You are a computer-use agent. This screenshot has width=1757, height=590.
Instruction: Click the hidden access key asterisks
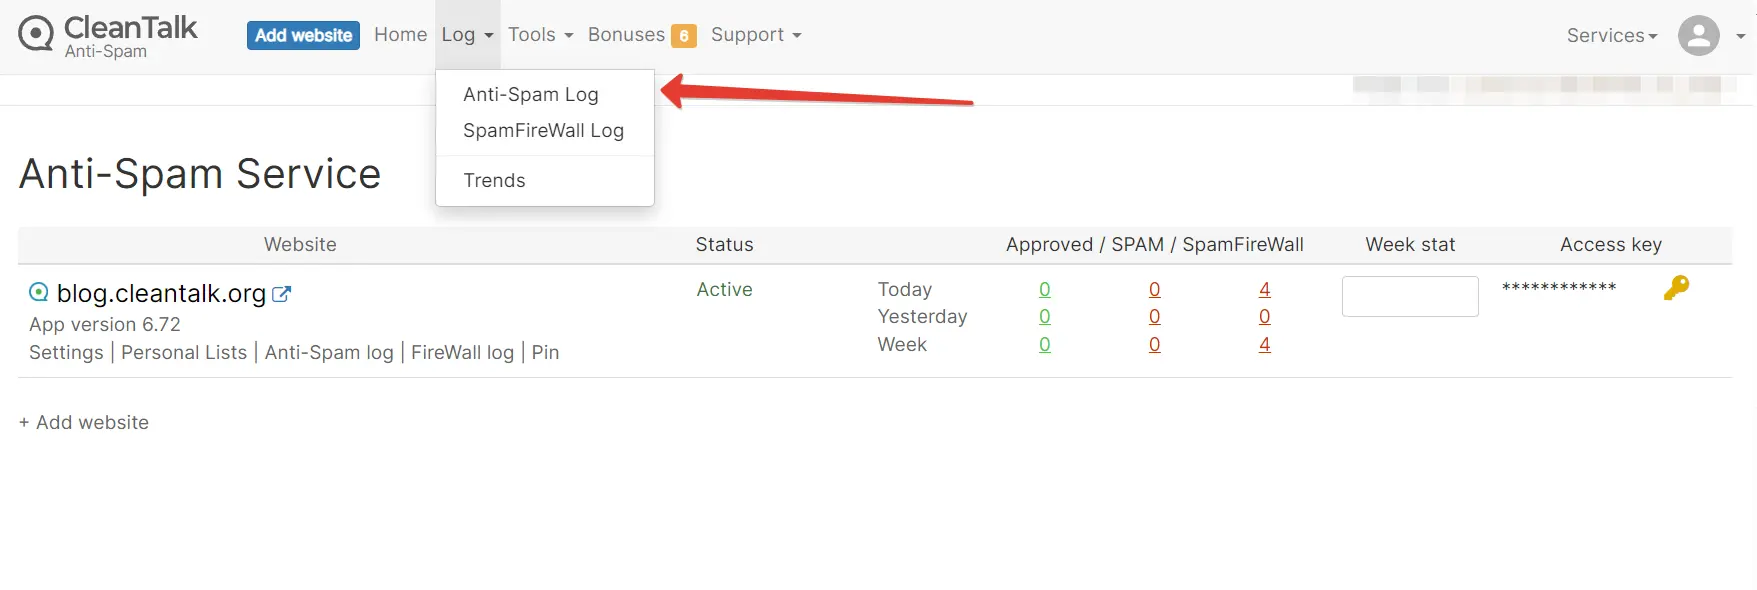click(x=1559, y=288)
